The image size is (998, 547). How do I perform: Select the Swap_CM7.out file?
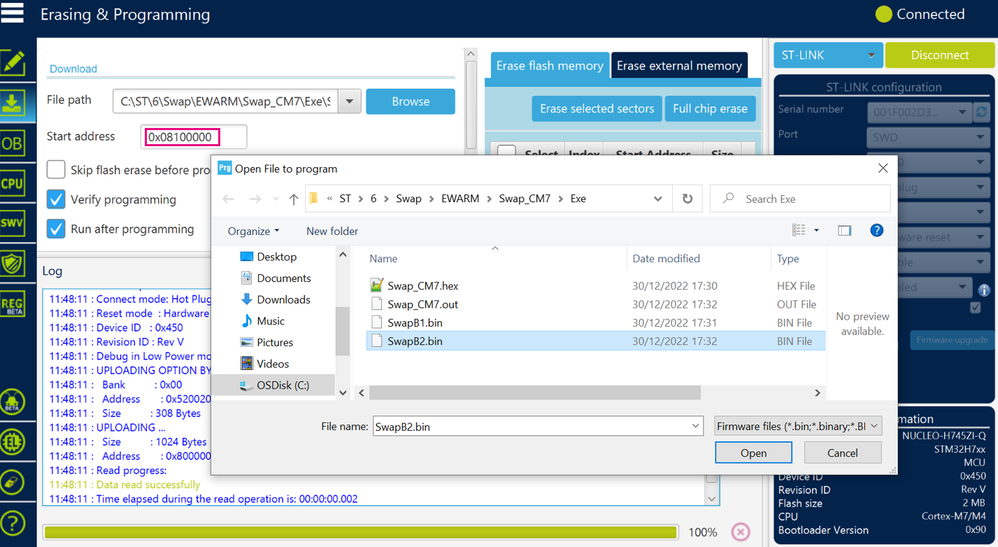pos(423,304)
